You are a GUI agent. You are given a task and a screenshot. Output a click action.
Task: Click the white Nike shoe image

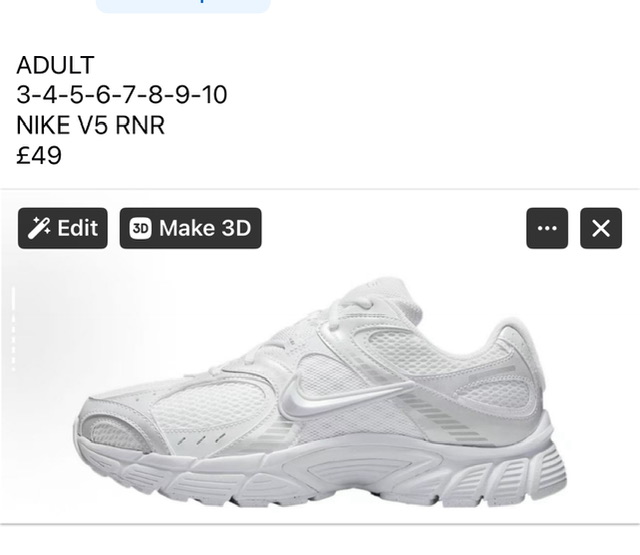(320, 392)
